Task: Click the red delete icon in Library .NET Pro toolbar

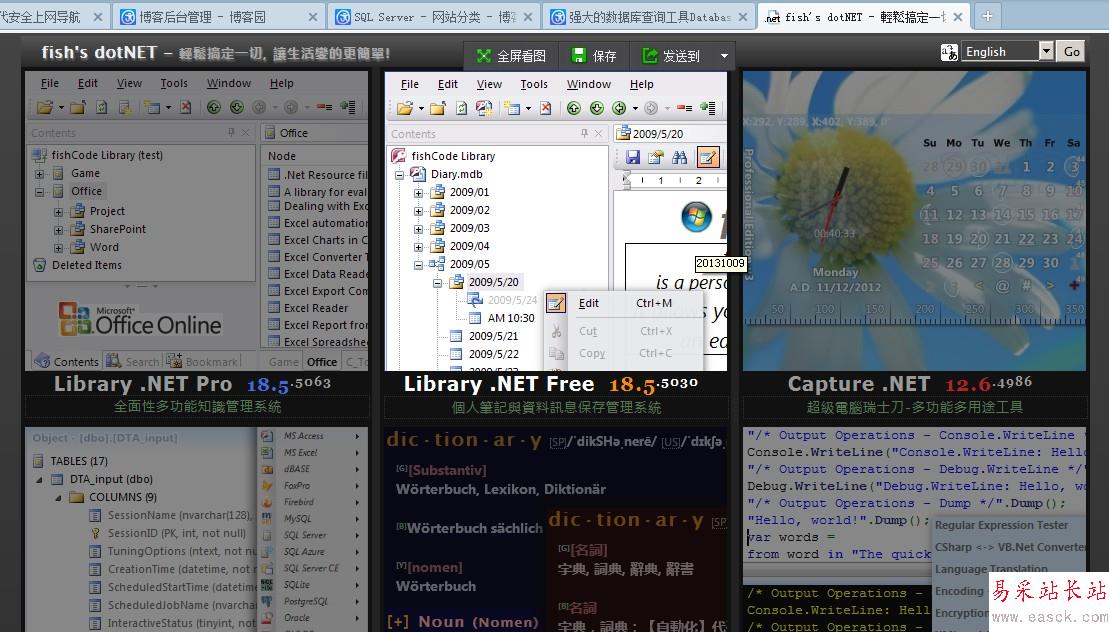Action: tap(185, 107)
